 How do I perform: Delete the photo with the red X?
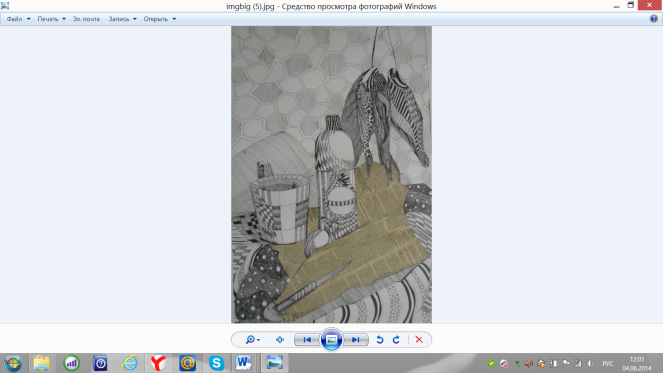click(x=419, y=340)
